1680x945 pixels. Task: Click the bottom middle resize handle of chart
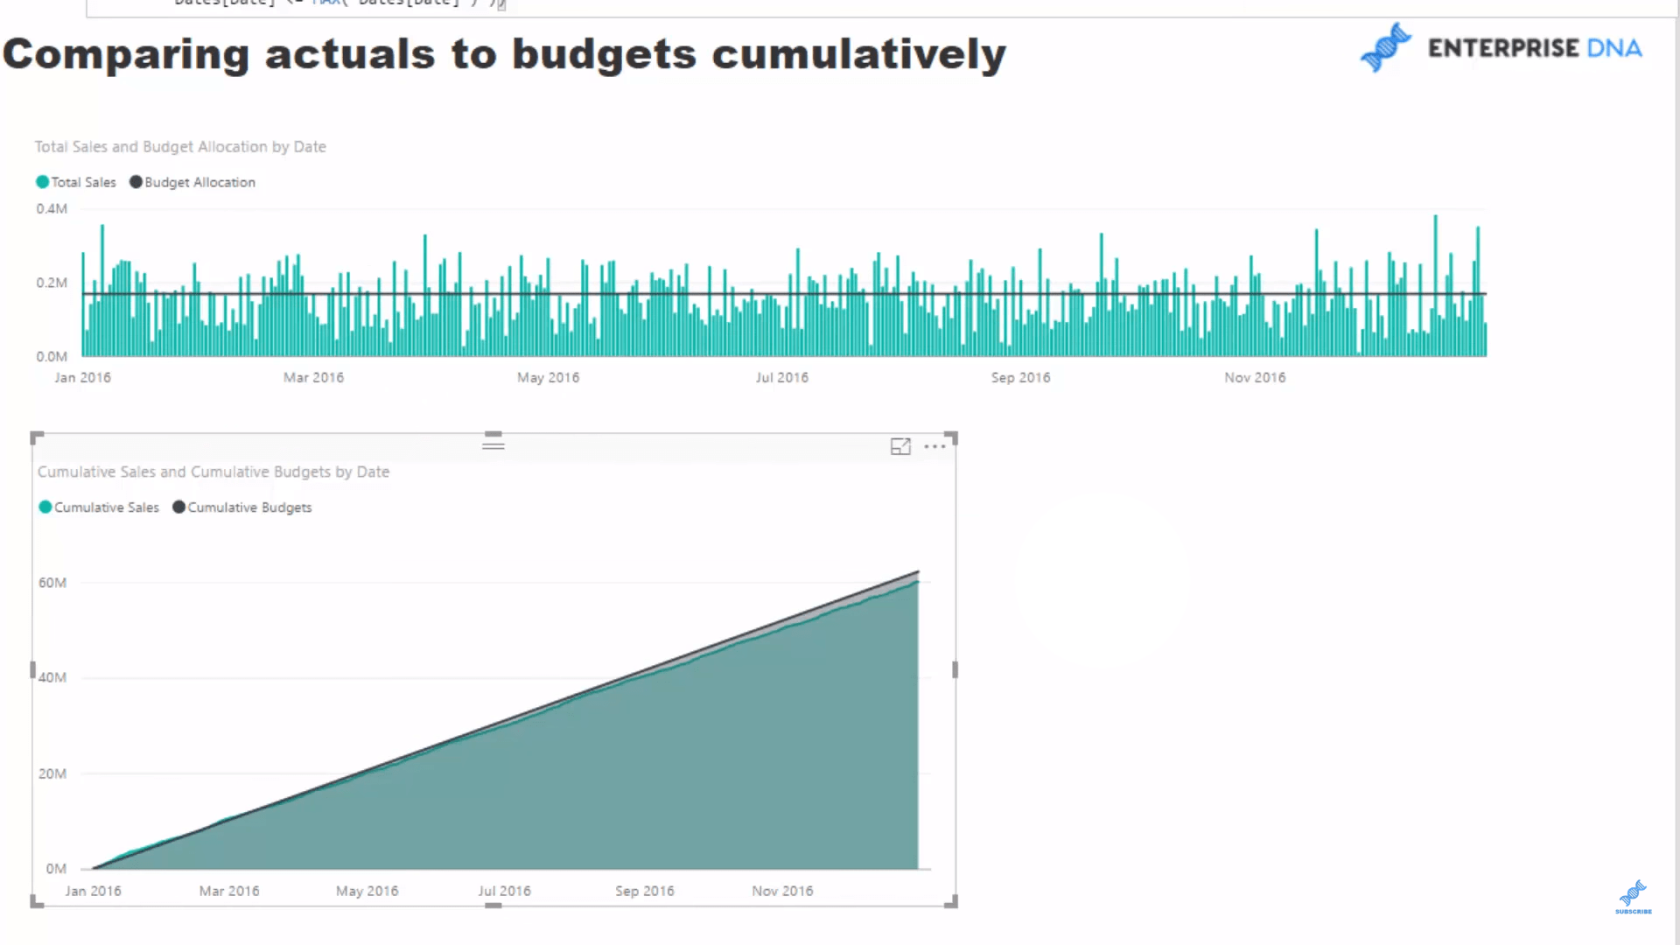[493, 905]
